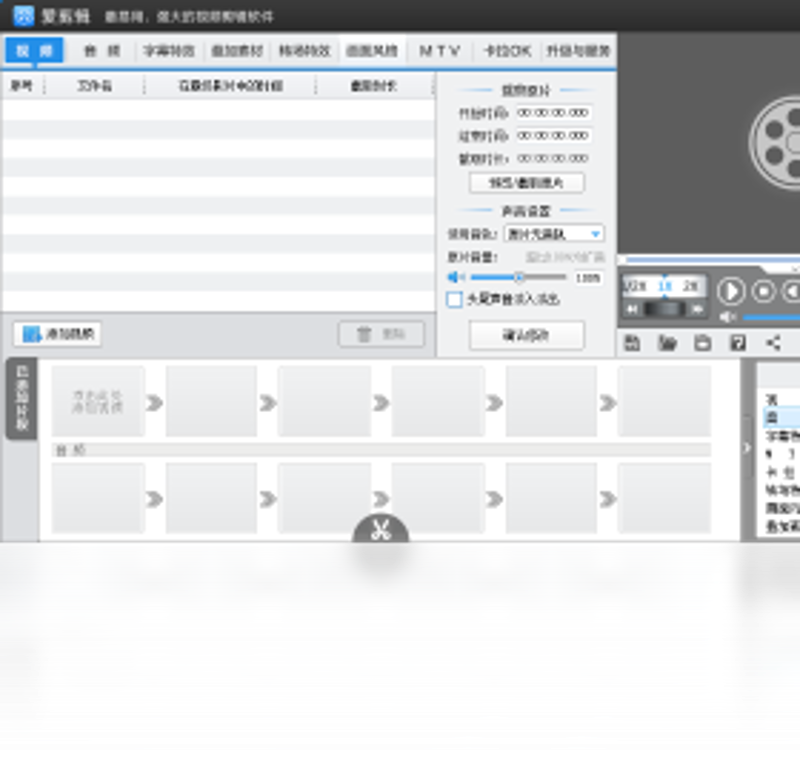Click the blue speaker icon by 原片音量
This screenshot has height=771, width=800.
(x=456, y=278)
